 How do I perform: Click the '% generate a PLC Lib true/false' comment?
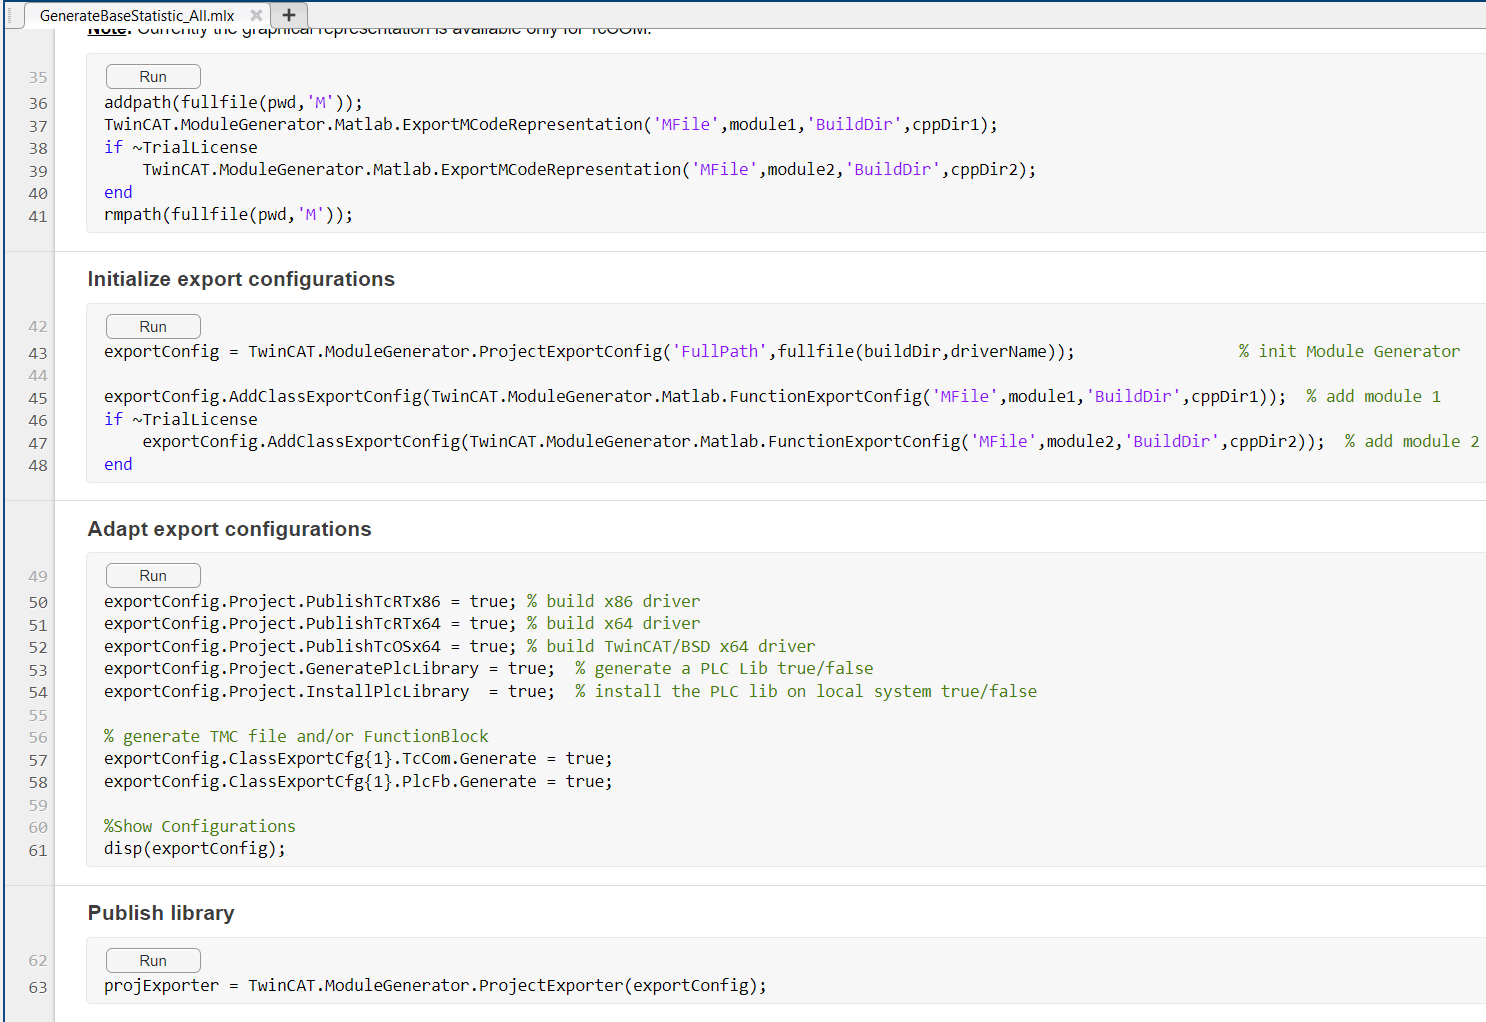pos(724,668)
